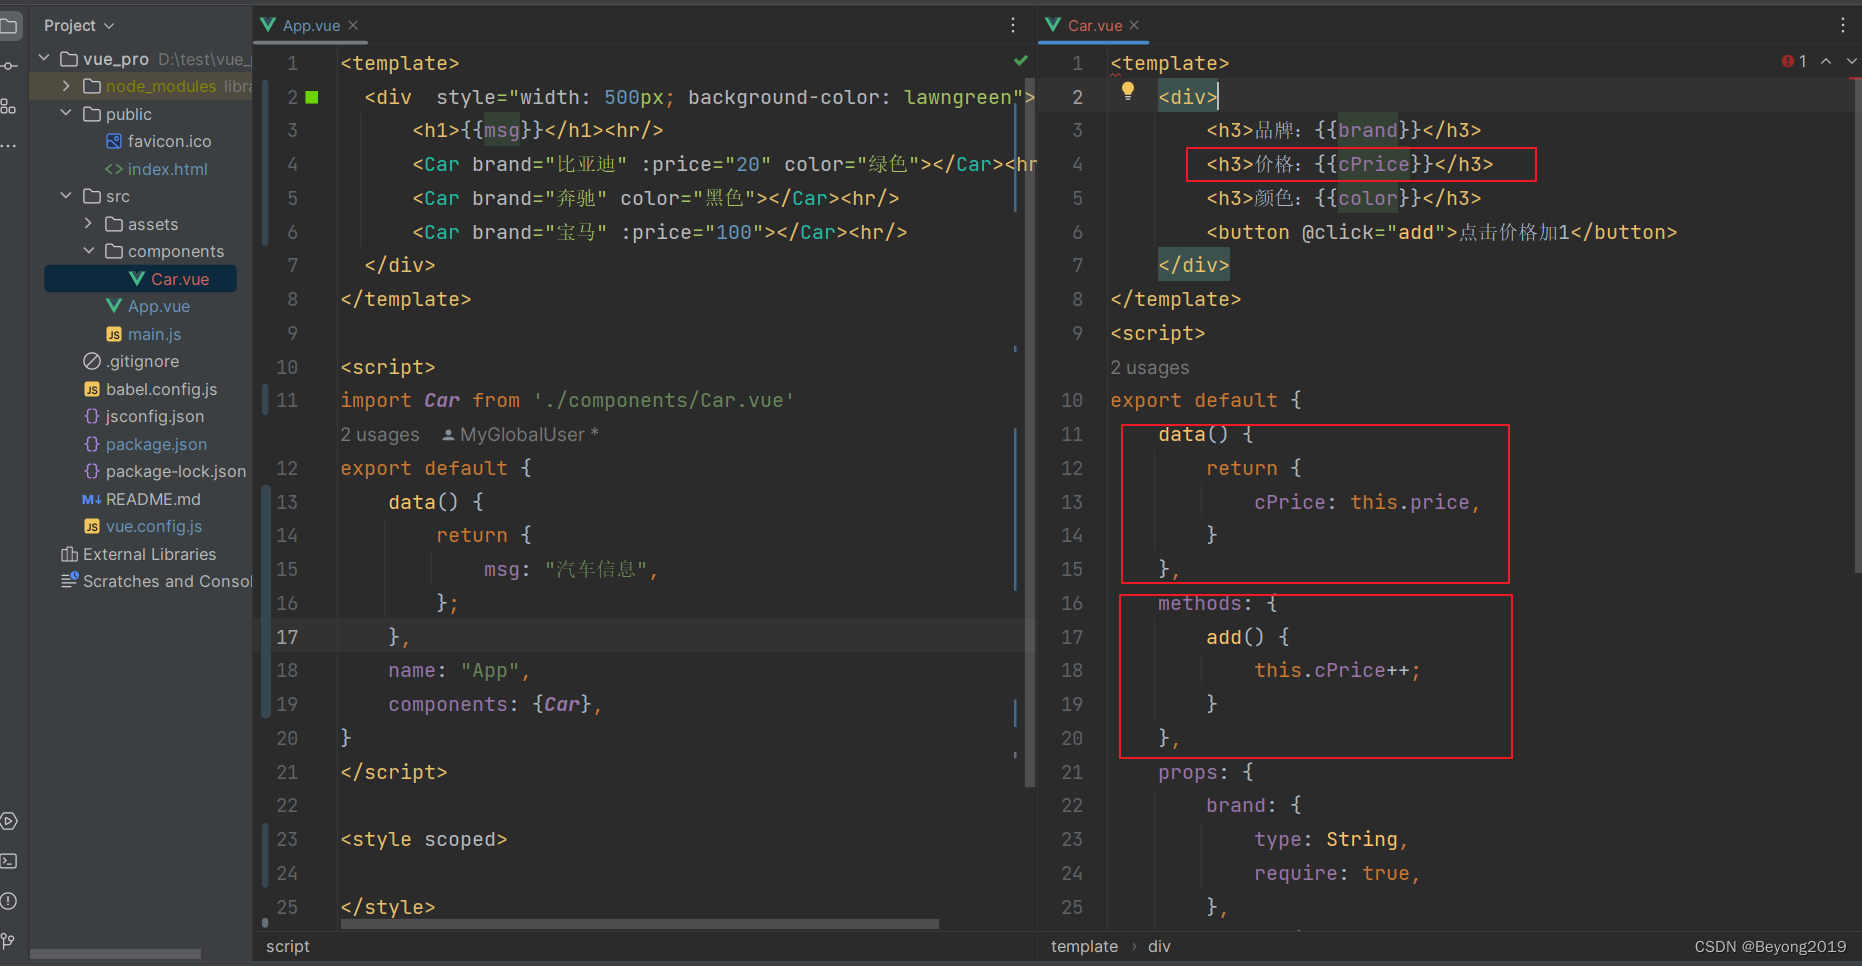Collapse the src folder
Screen dimensions: 1862x966
[66, 196]
